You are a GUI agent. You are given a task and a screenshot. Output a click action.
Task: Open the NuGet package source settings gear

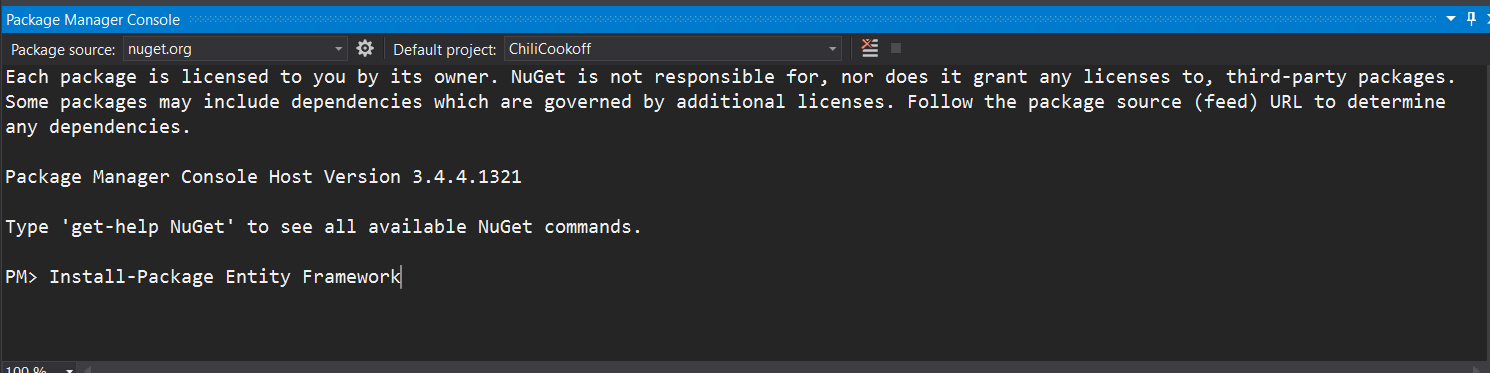[365, 48]
